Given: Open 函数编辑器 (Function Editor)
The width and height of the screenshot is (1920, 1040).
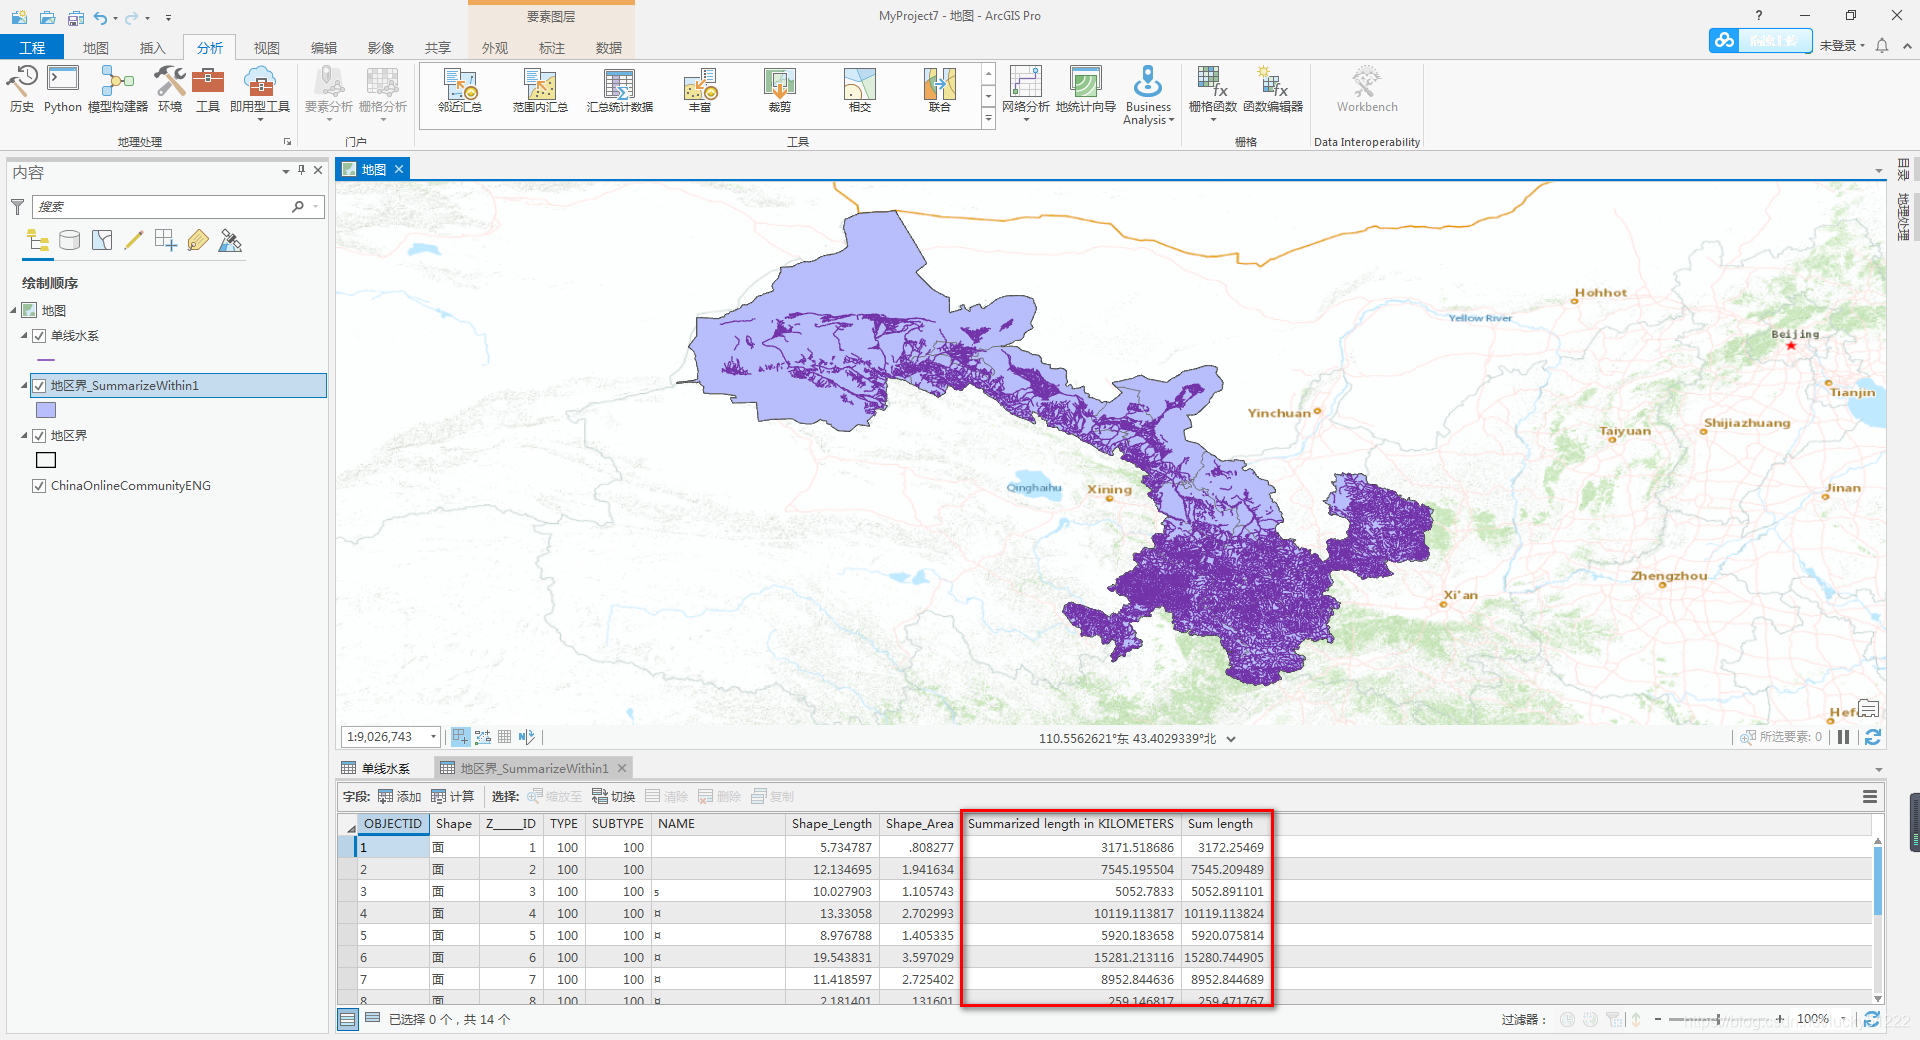Looking at the screenshot, I should pos(1272,89).
